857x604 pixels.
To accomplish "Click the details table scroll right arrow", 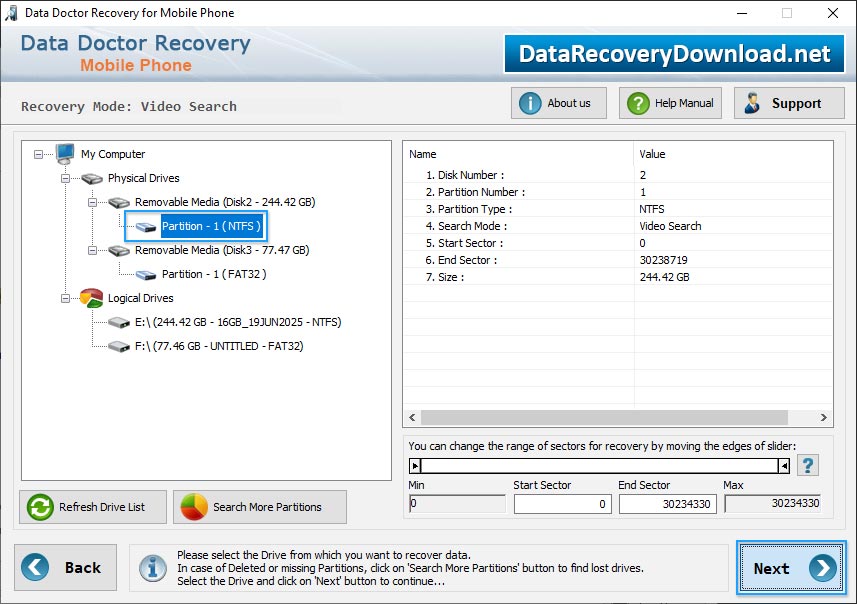I will [x=823, y=418].
